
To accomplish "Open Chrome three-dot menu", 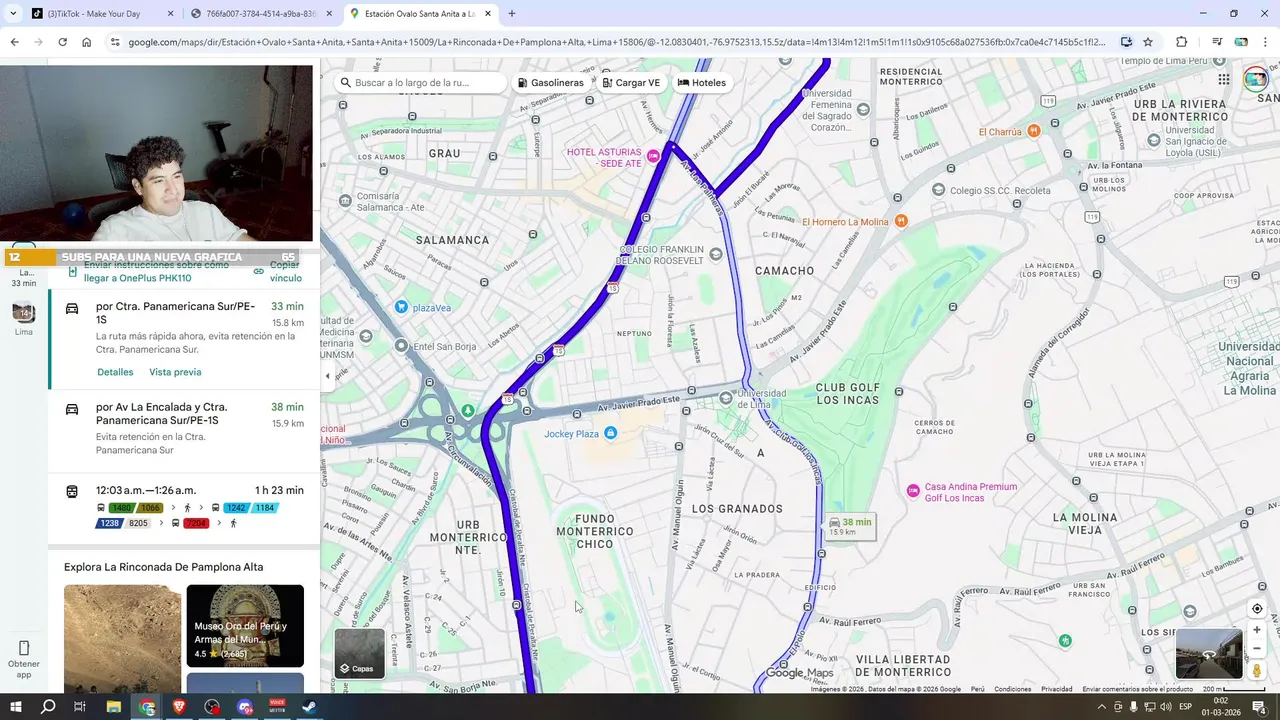I will 1266,42.
